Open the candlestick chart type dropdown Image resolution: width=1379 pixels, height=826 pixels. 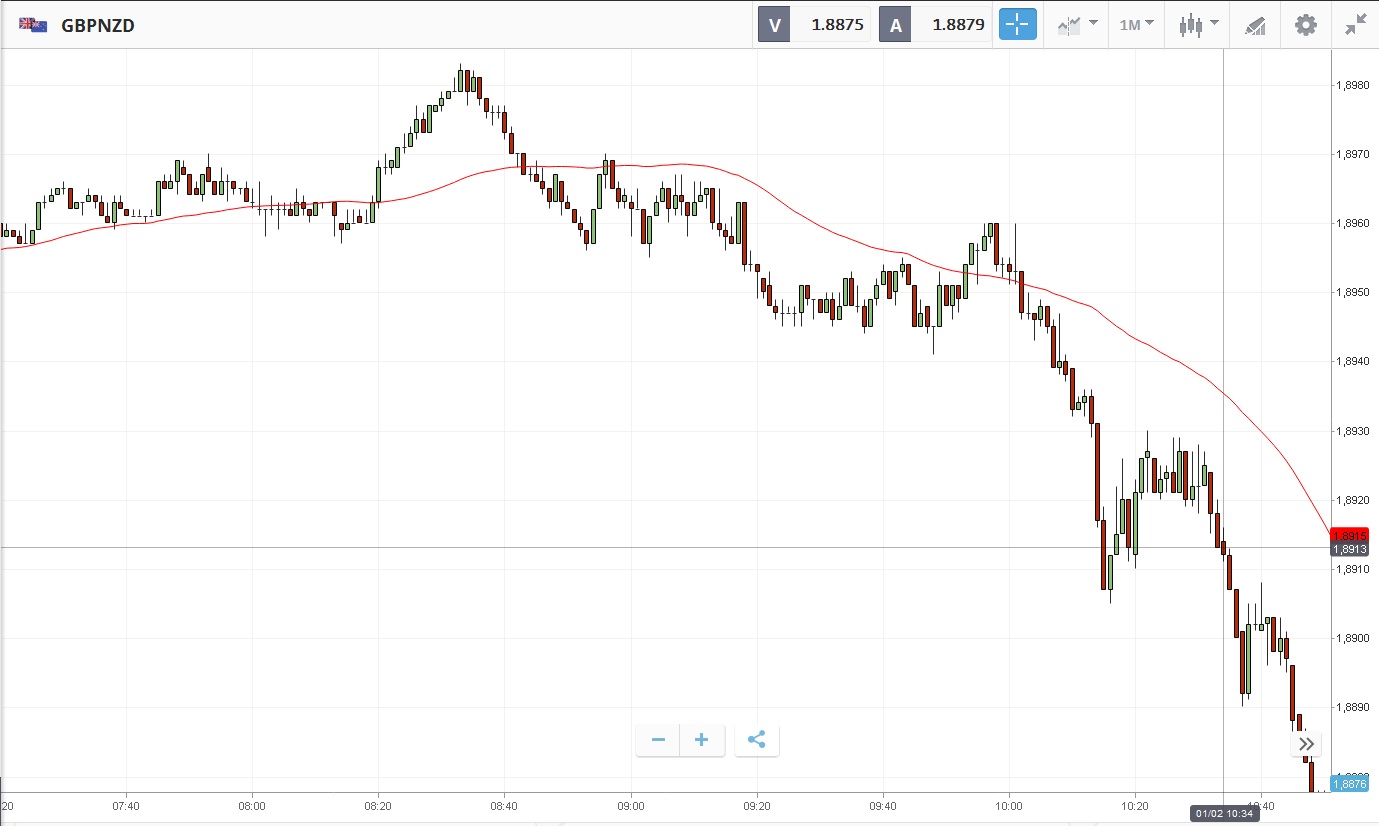point(1197,25)
